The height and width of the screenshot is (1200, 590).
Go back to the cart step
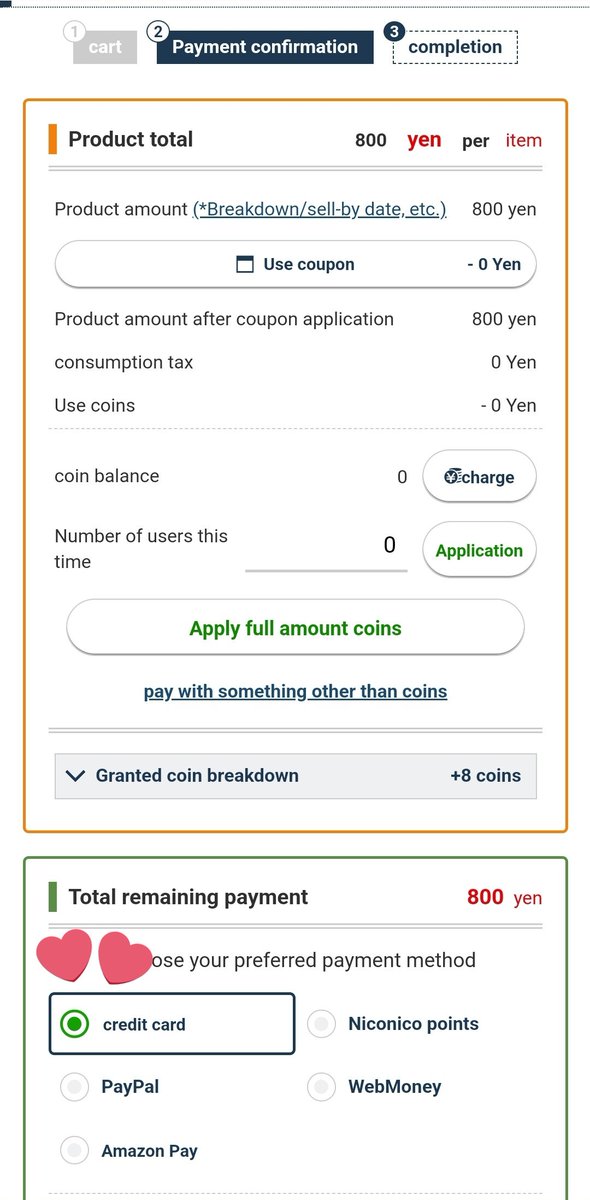point(105,47)
